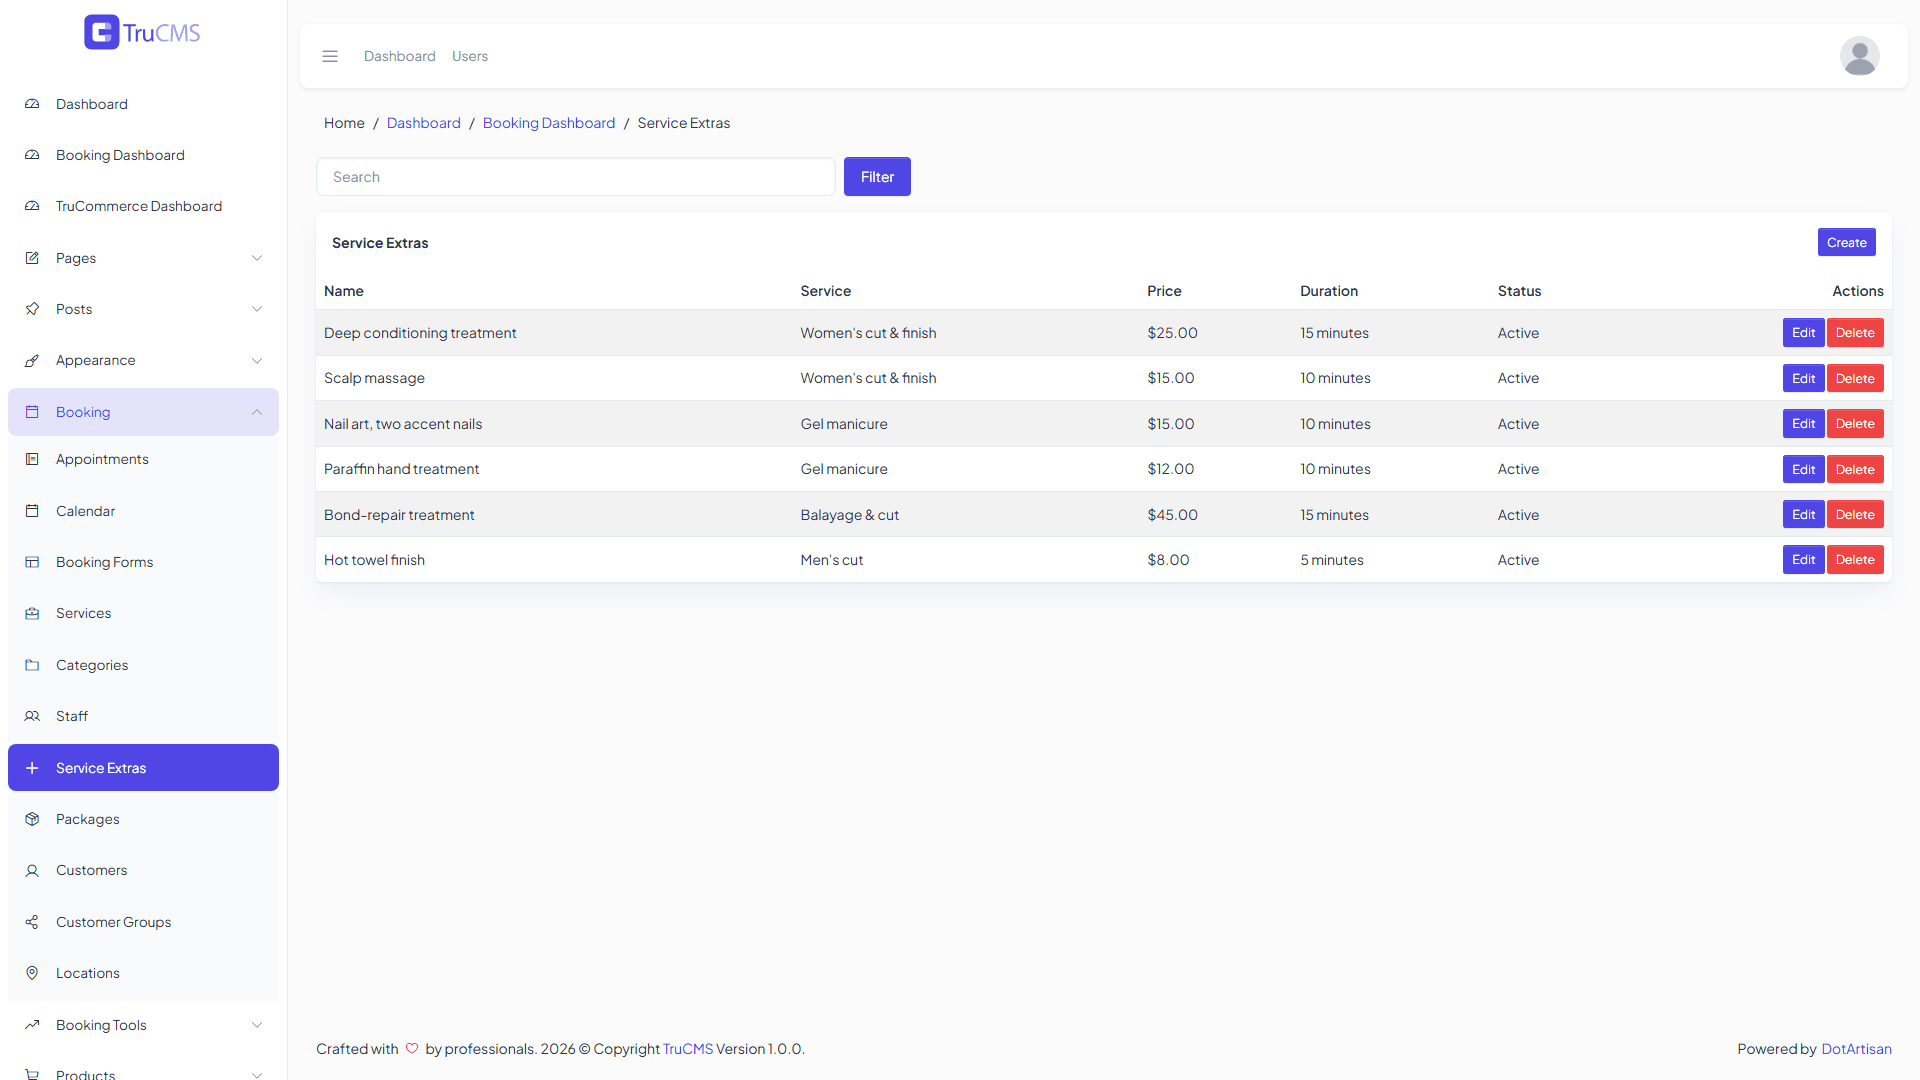Click the Filter button
The image size is (1920, 1080).
[877, 177]
